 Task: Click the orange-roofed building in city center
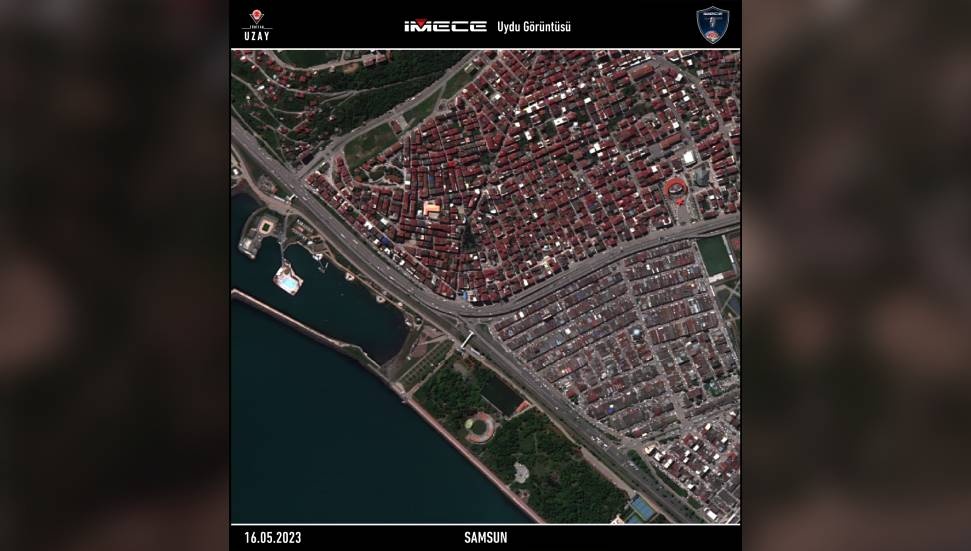coord(432,208)
